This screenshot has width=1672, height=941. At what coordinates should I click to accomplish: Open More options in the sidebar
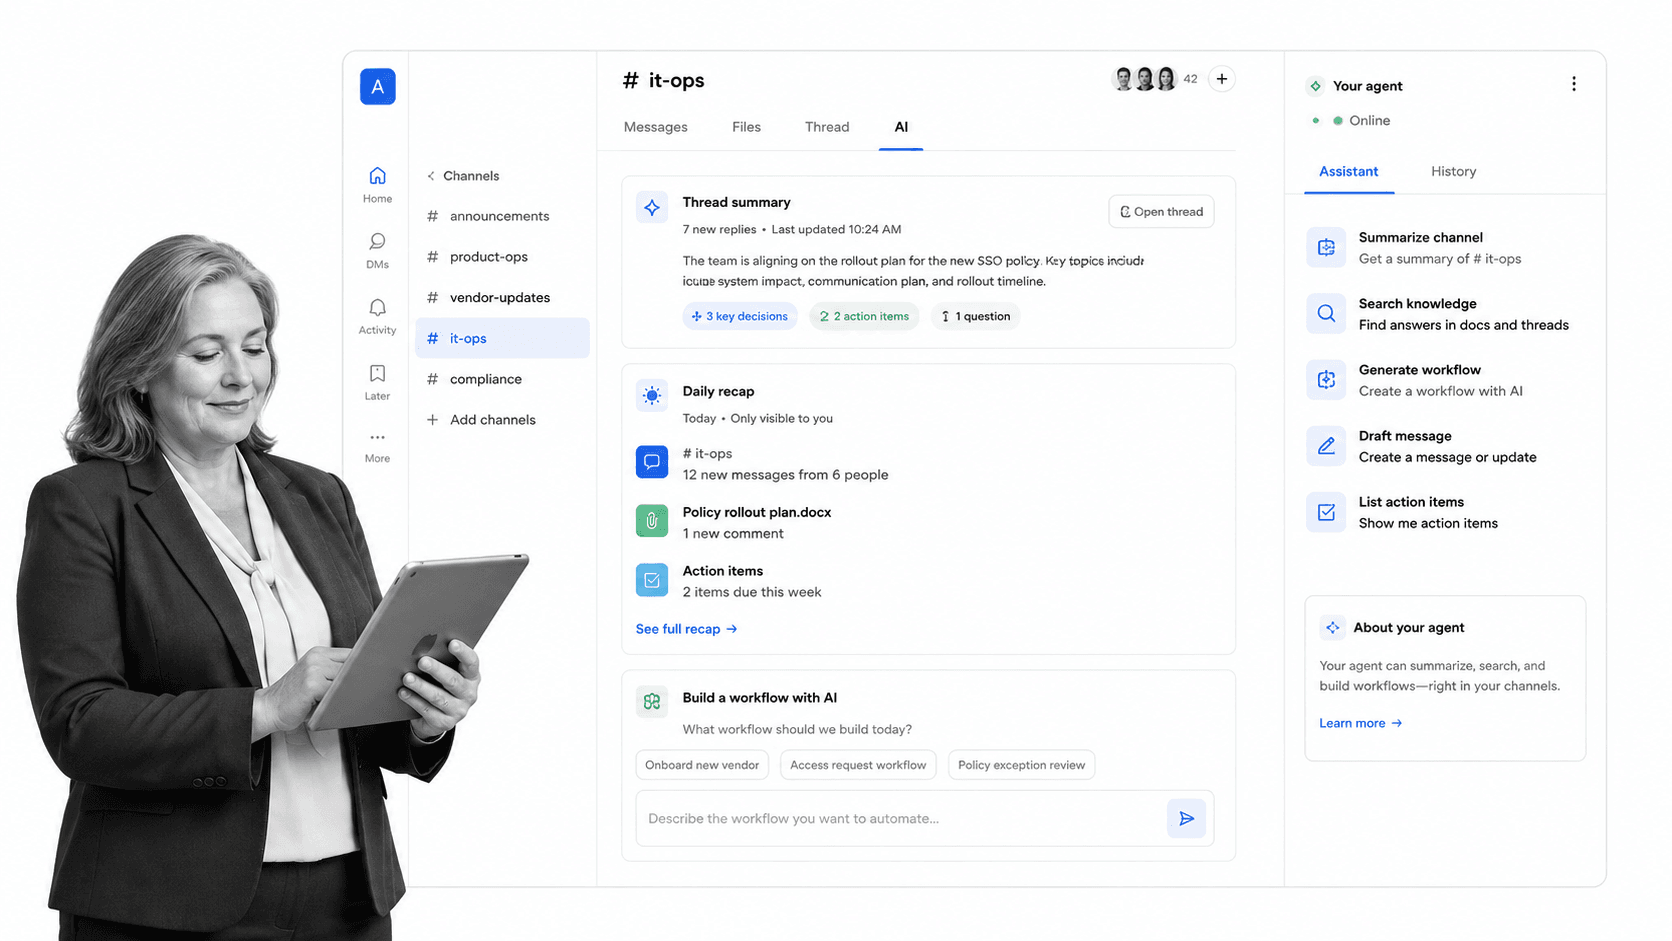point(377,447)
